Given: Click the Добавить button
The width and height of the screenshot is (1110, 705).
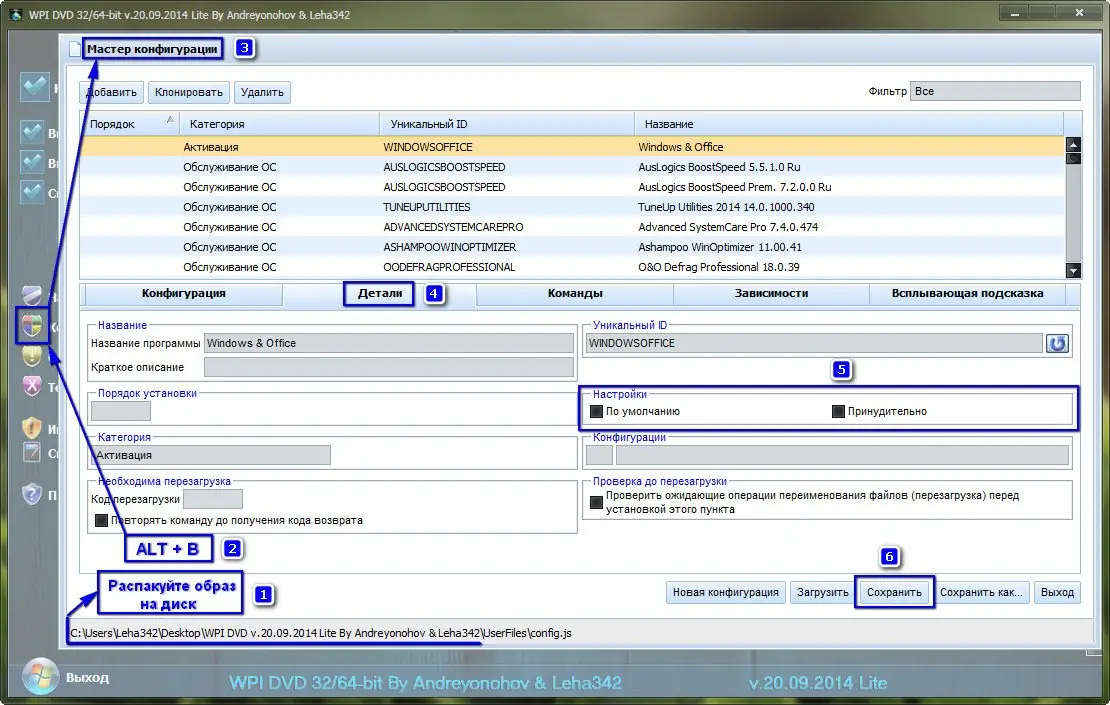Looking at the screenshot, I should click(111, 92).
